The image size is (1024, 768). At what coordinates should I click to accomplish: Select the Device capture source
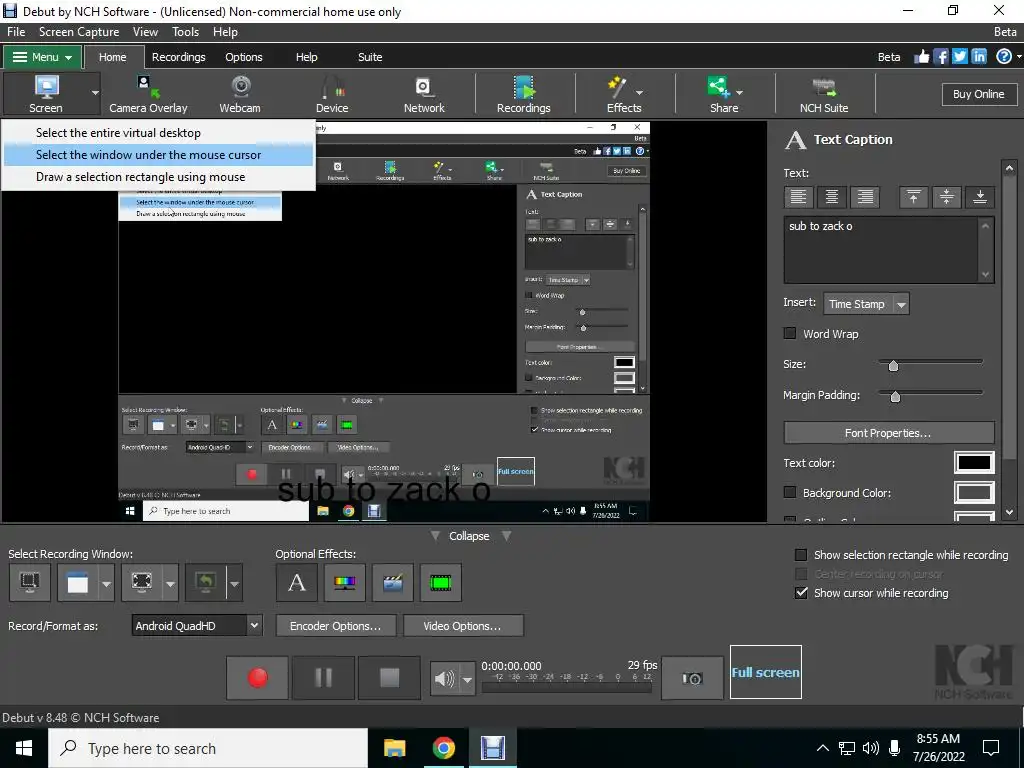(332, 94)
